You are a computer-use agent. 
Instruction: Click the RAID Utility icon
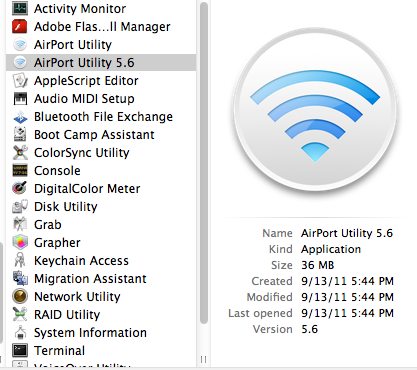tap(20, 314)
